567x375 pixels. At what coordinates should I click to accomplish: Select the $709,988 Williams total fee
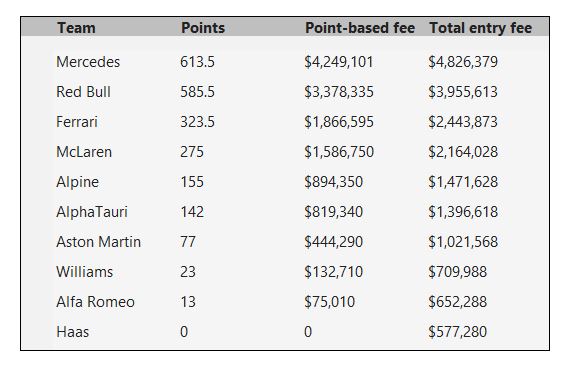coord(457,272)
